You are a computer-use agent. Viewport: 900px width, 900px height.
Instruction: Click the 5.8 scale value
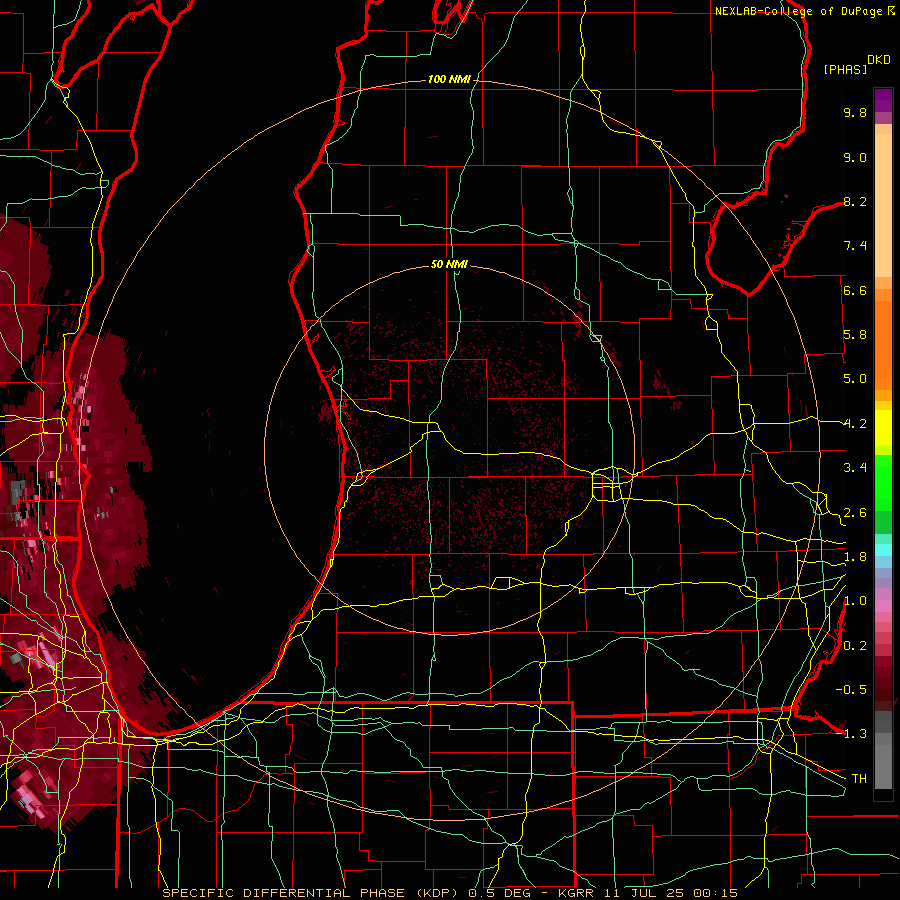(x=855, y=335)
